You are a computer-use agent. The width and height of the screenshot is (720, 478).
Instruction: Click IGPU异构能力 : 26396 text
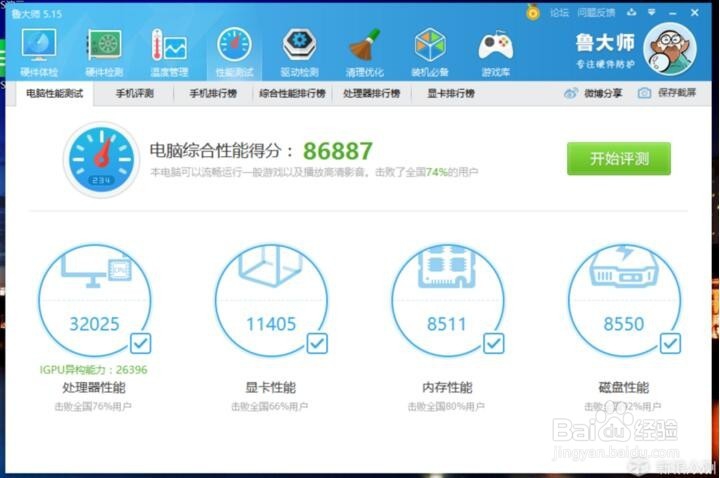click(x=93, y=370)
